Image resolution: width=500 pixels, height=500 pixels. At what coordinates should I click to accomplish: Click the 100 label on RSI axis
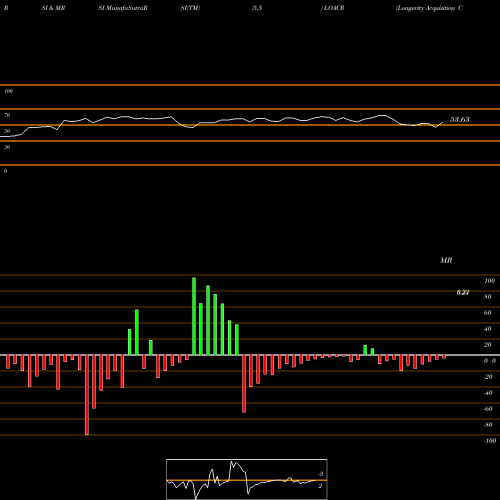8,91
